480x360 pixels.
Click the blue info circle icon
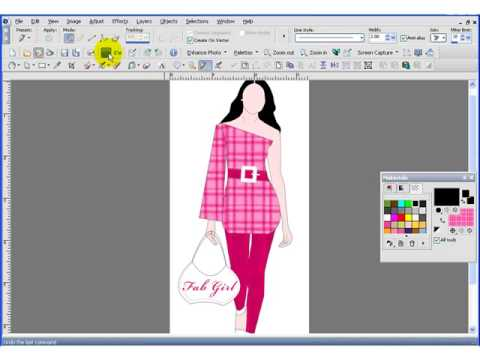click(x=173, y=53)
